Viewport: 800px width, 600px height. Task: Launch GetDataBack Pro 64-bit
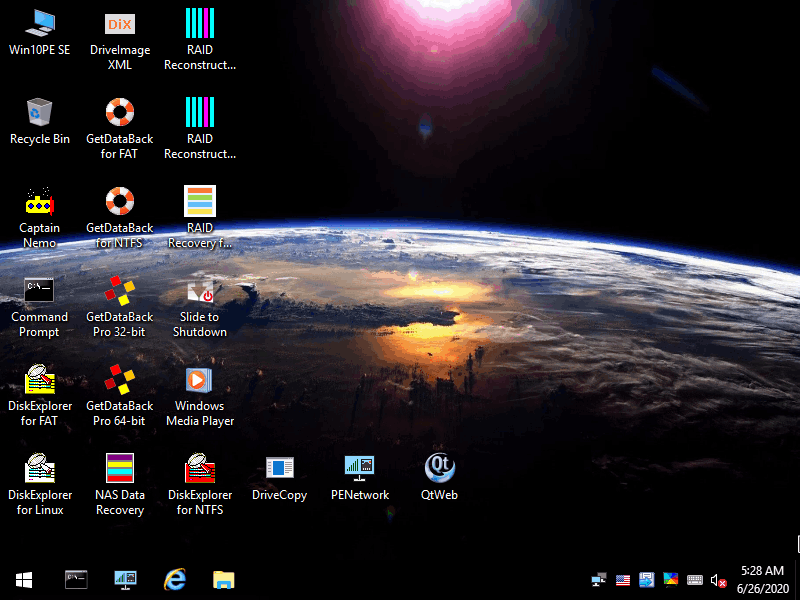(120, 379)
